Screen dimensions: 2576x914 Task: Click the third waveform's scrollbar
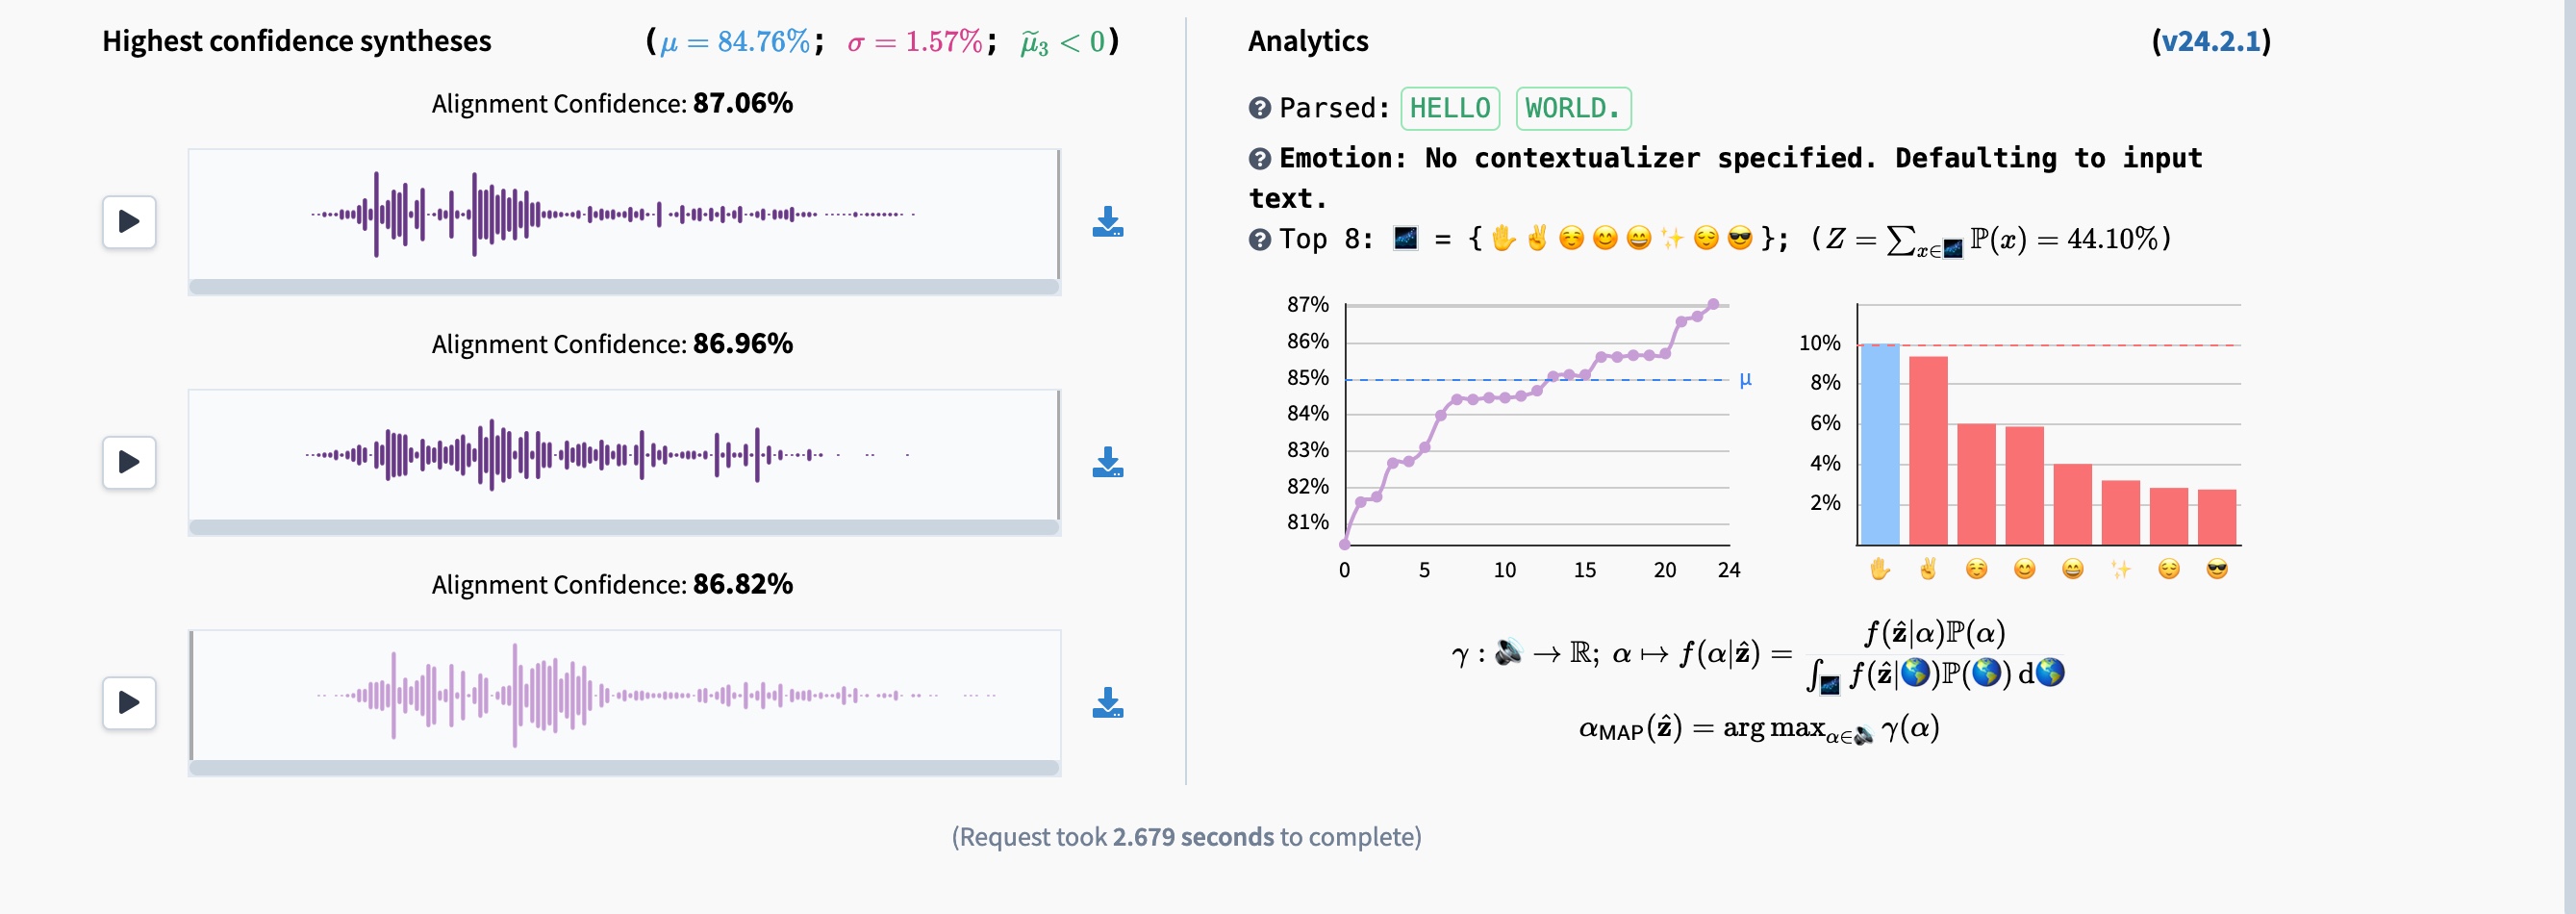click(x=623, y=768)
